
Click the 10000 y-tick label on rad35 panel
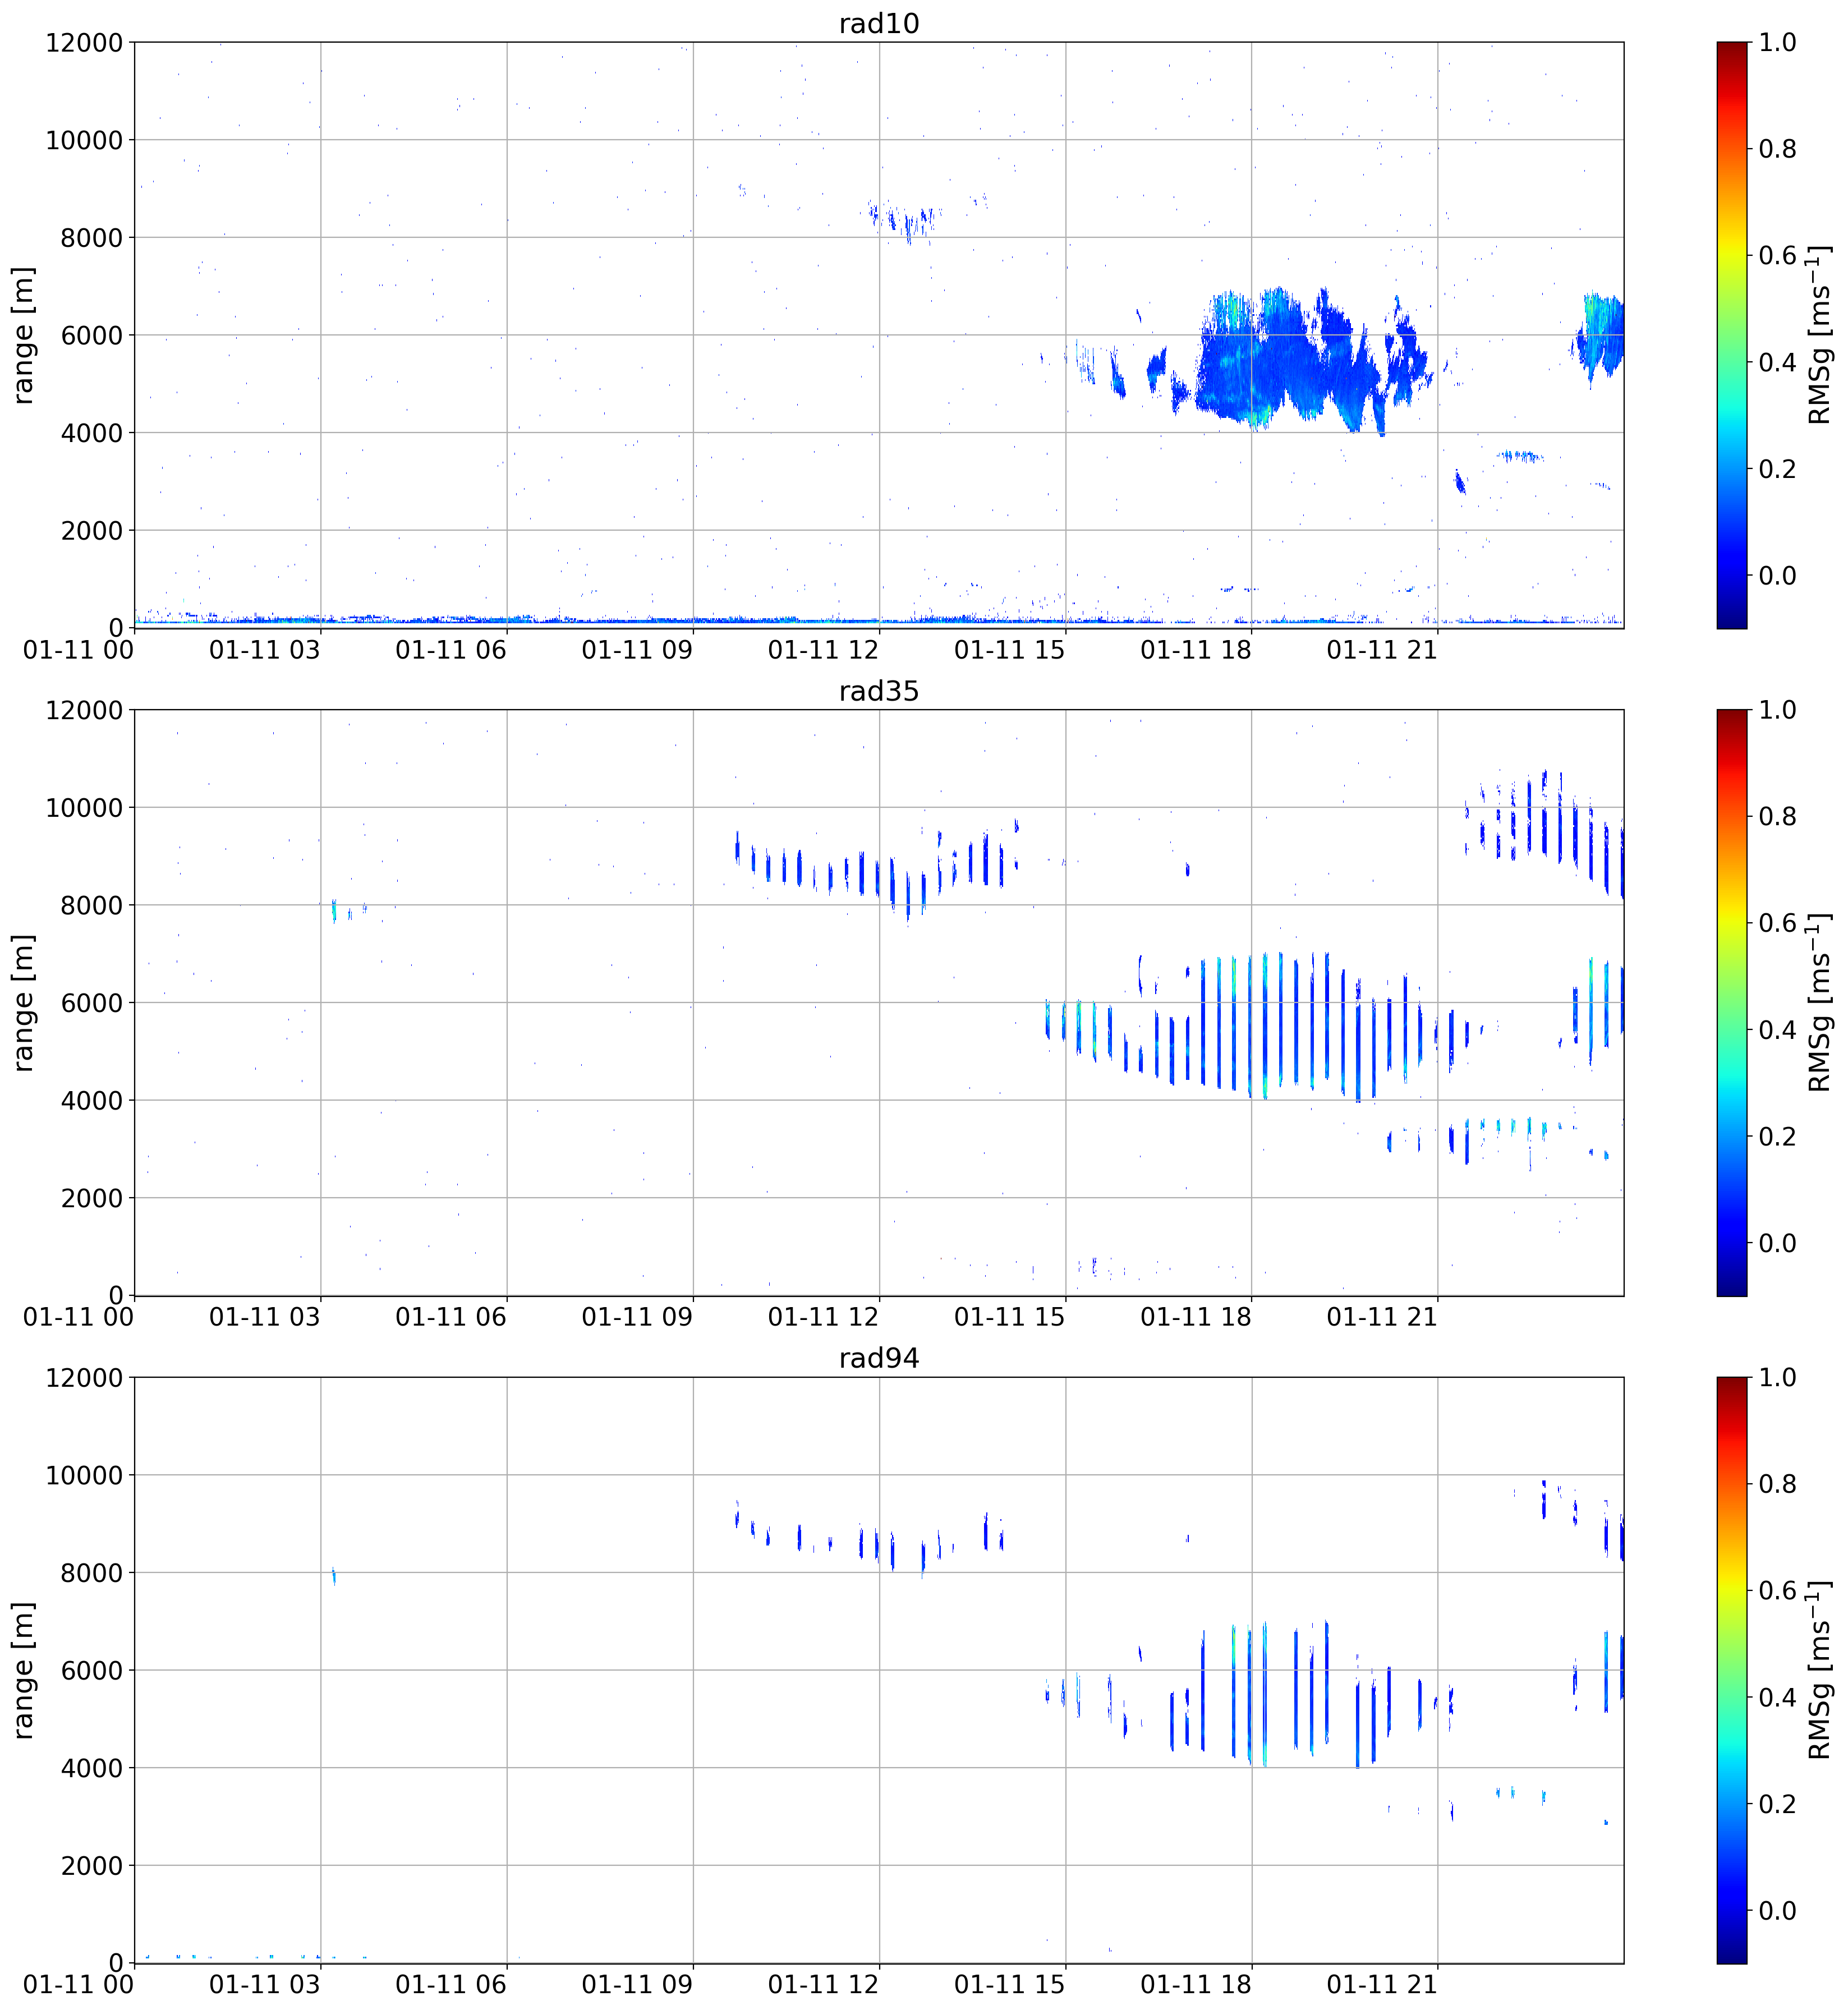[x=84, y=808]
